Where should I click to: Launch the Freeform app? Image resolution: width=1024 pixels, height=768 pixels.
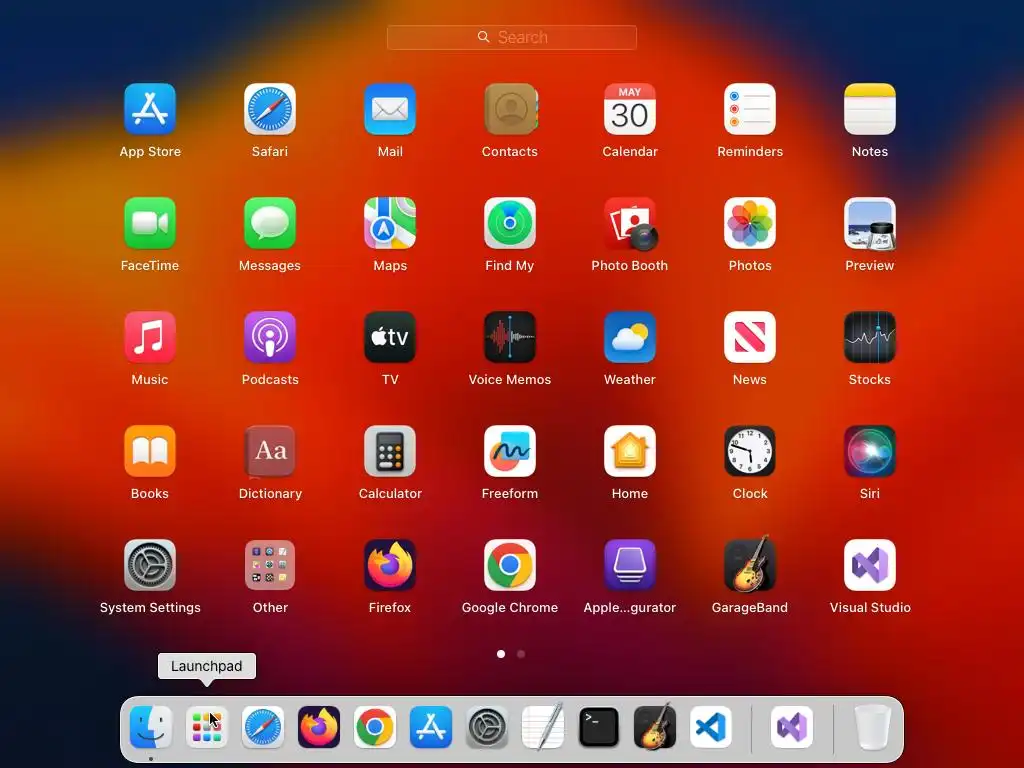point(510,451)
